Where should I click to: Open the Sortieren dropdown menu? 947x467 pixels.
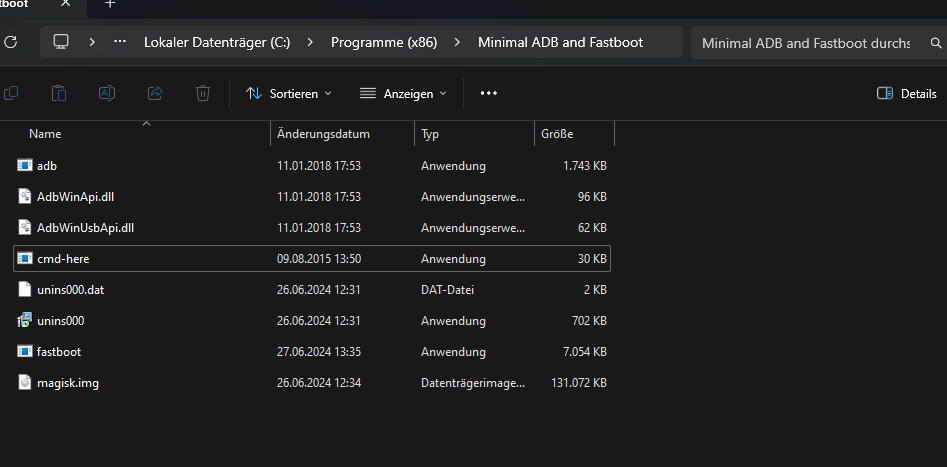coord(288,93)
